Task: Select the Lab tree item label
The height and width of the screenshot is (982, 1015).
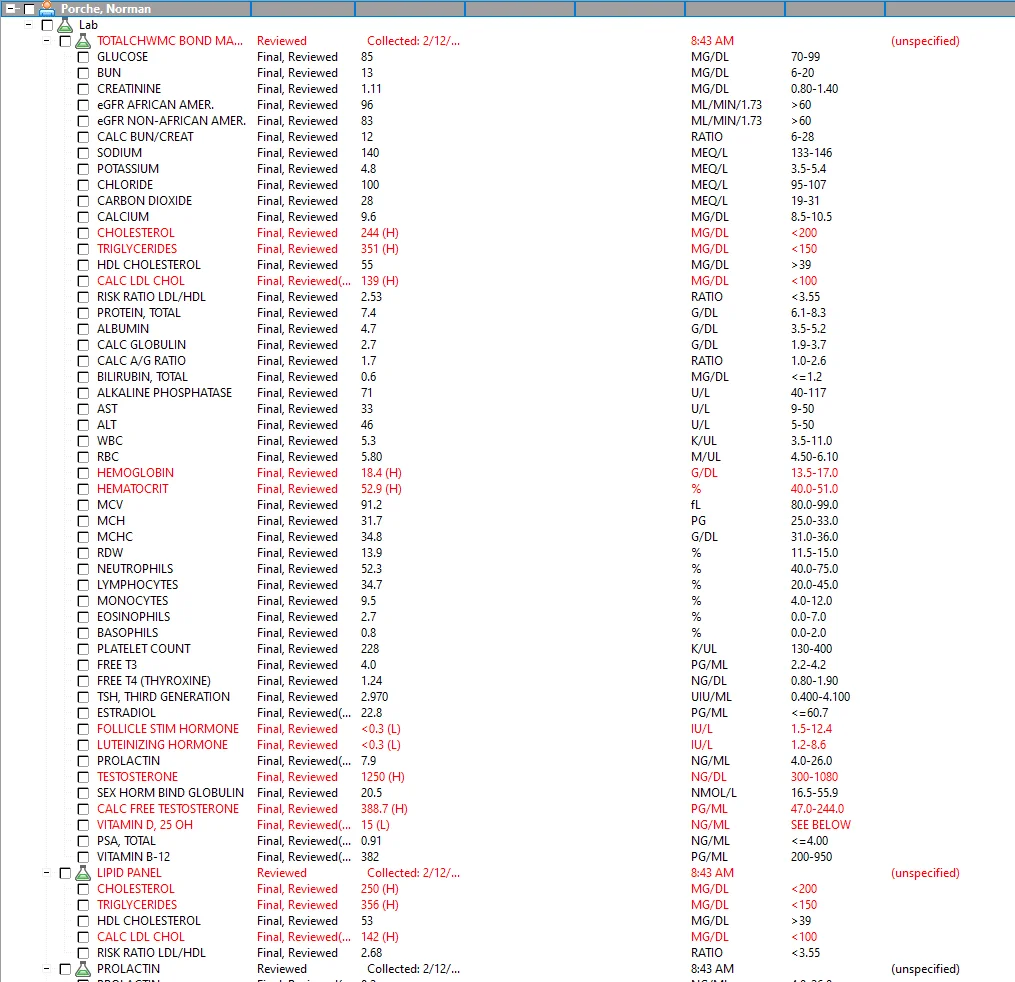Action: tap(88, 25)
